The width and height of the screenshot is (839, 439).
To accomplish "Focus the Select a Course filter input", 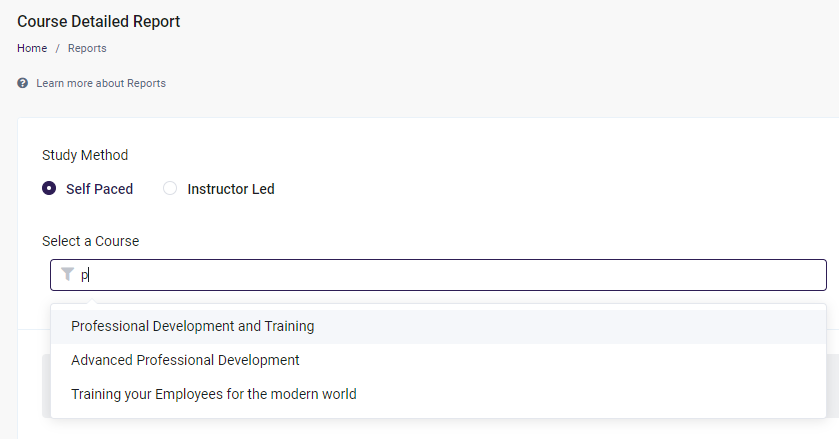I will tap(450, 275).
